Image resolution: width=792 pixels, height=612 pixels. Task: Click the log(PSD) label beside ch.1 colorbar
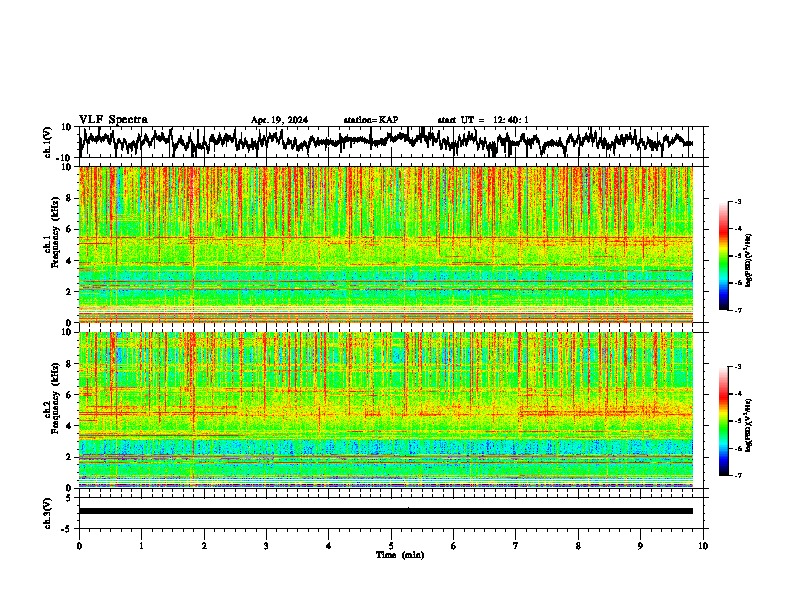click(749, 261)
